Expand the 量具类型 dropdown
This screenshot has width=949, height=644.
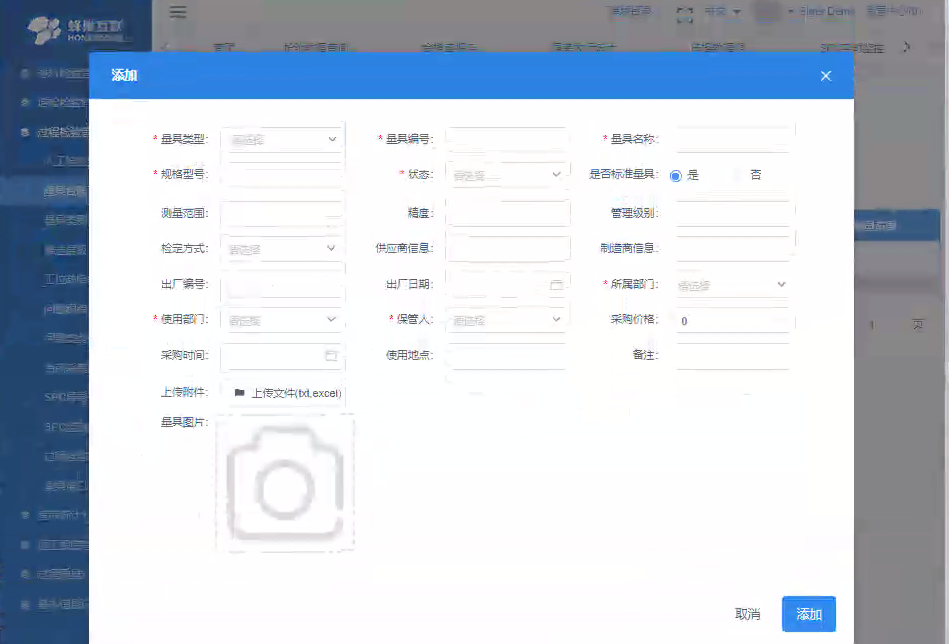(282, 139)
